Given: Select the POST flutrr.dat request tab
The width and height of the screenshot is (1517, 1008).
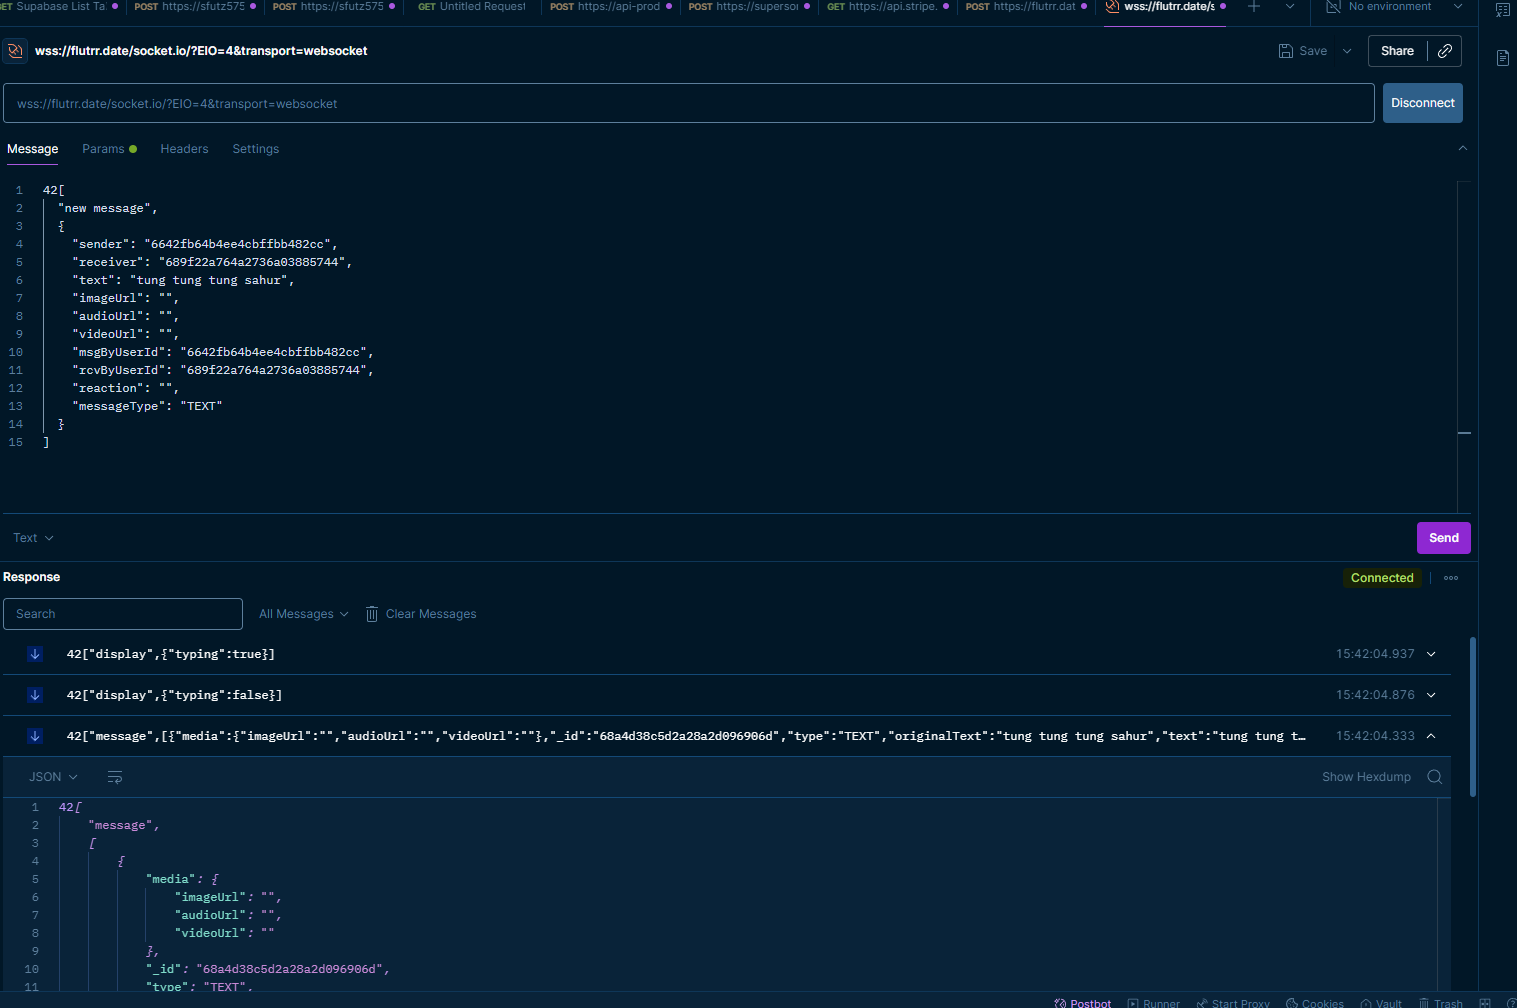Looking at the screenshot, I should (x=1026, y=7).
